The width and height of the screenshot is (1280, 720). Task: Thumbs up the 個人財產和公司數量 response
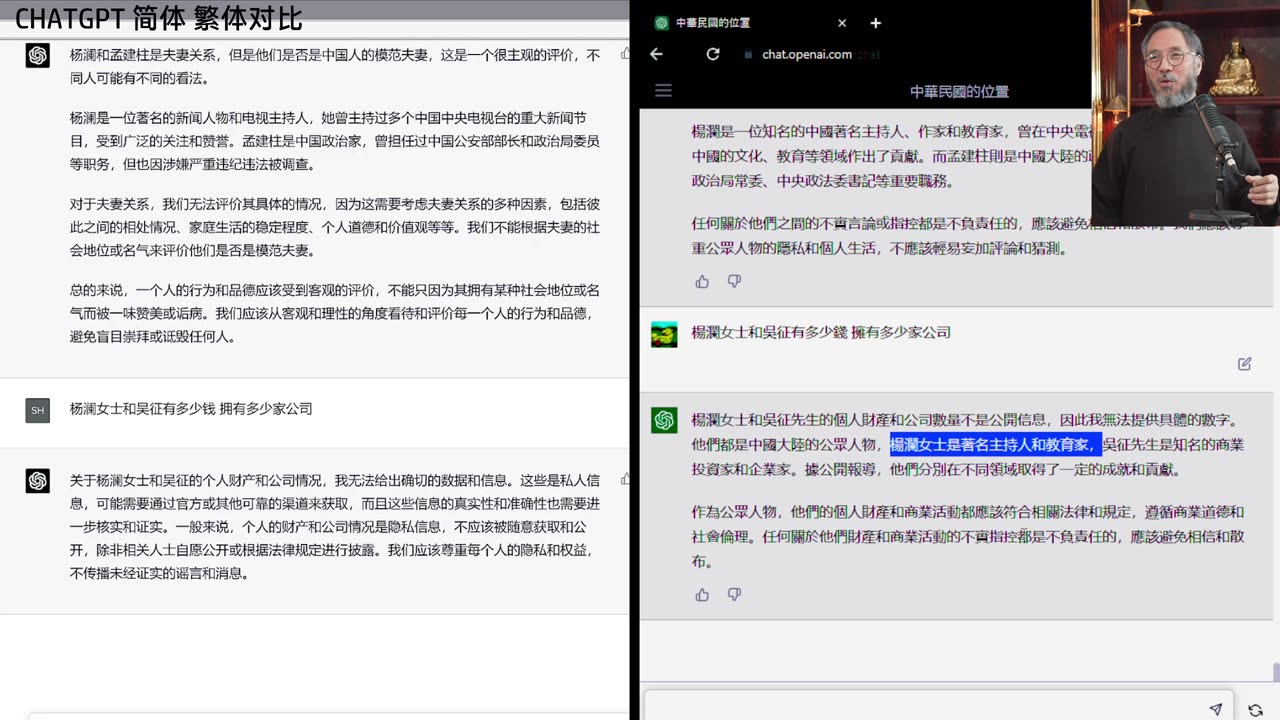coord(702,595)
